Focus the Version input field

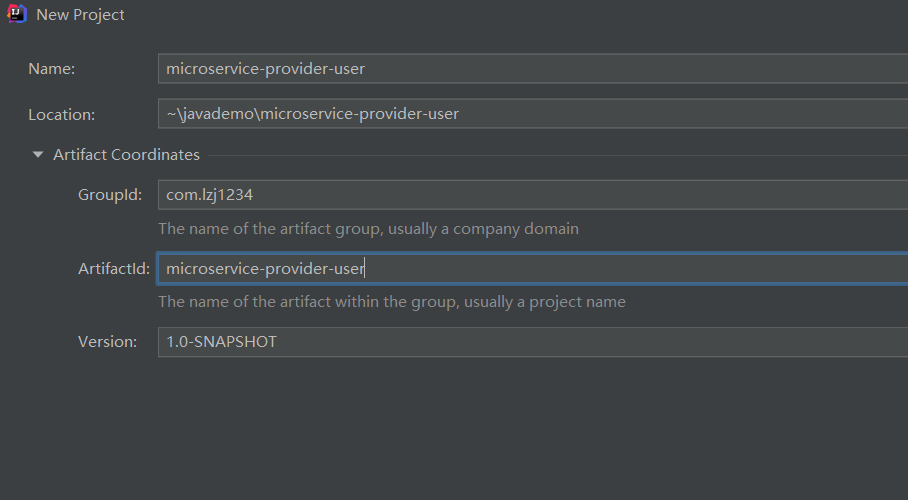pos(533,342)
